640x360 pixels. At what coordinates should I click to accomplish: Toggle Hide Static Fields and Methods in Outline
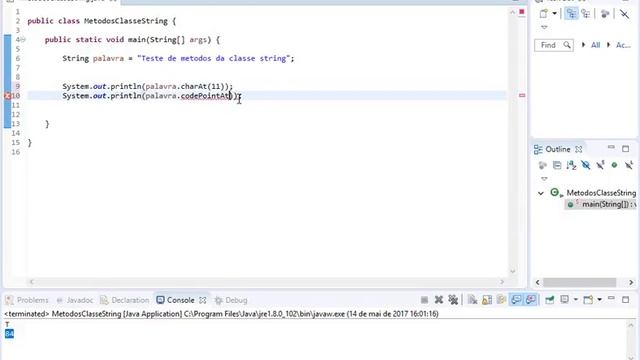click(x=600, y=165)
